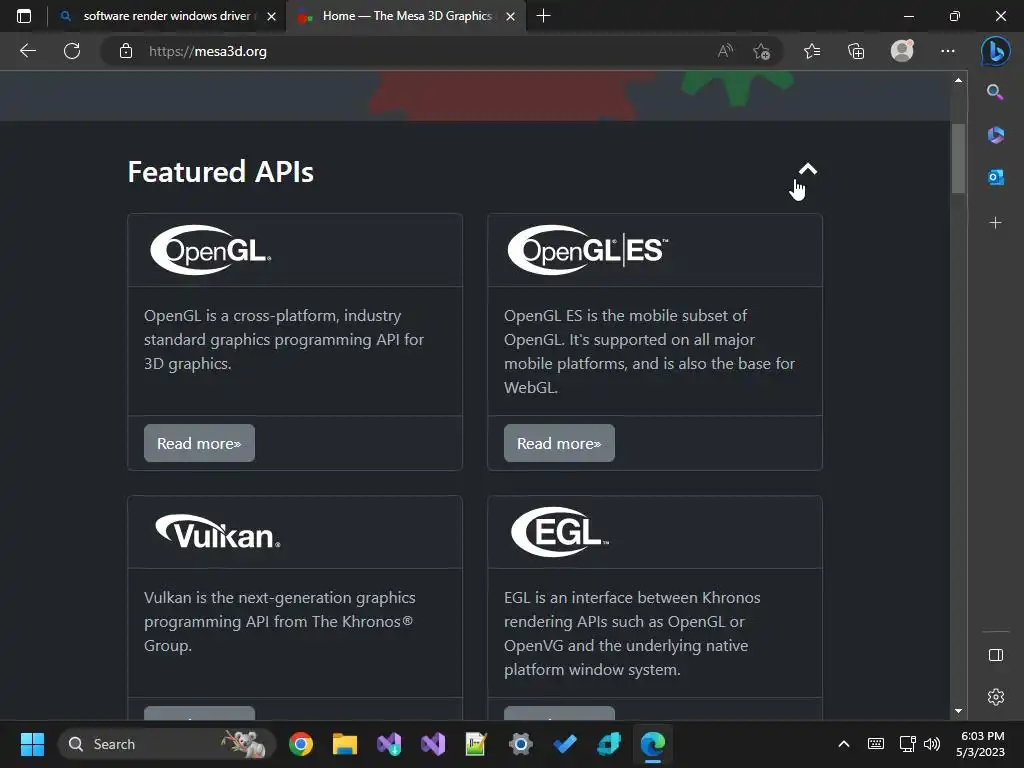Open Visual Studio Installer from the taskbar
The image size is (1024, 768).
389,744
